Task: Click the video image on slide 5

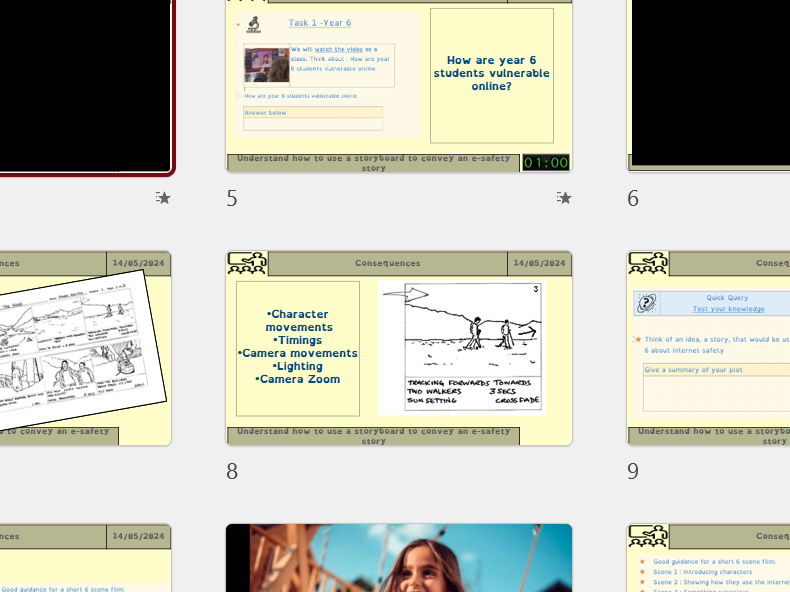Action: pos(267,65)
